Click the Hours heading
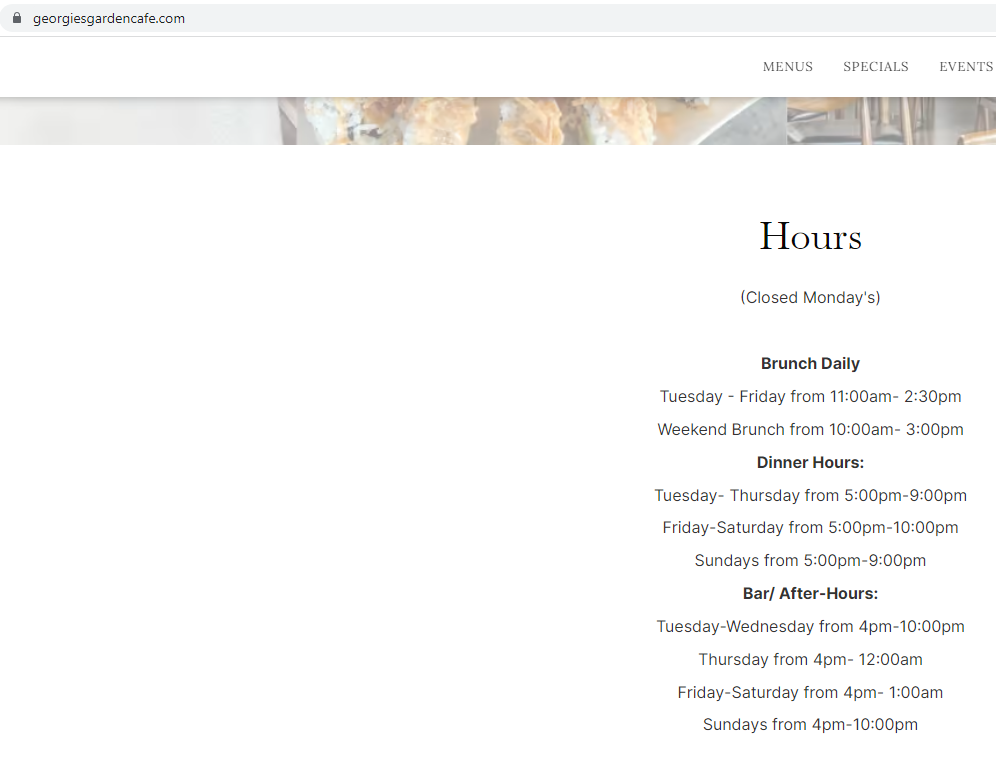996x758 pixels. [x=810, y=237]
